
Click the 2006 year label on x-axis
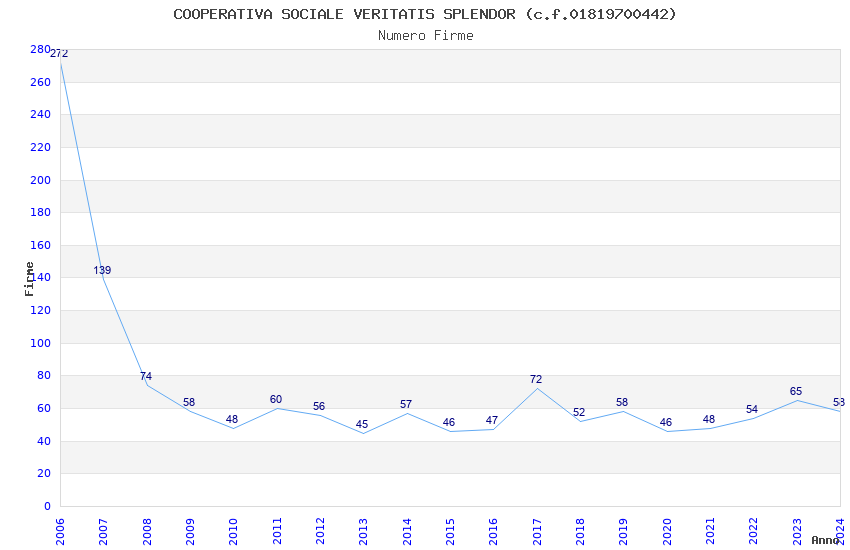60,530
